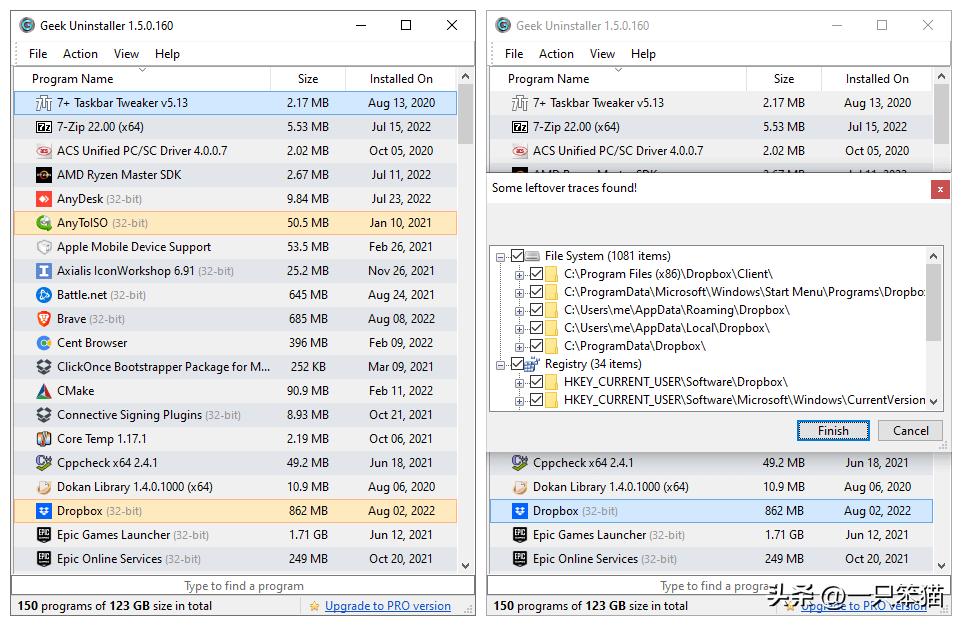Click Axialis IconWorkshop icon
Screen dimensions: 962x626
pyautogui.click(x=44, y=271)
